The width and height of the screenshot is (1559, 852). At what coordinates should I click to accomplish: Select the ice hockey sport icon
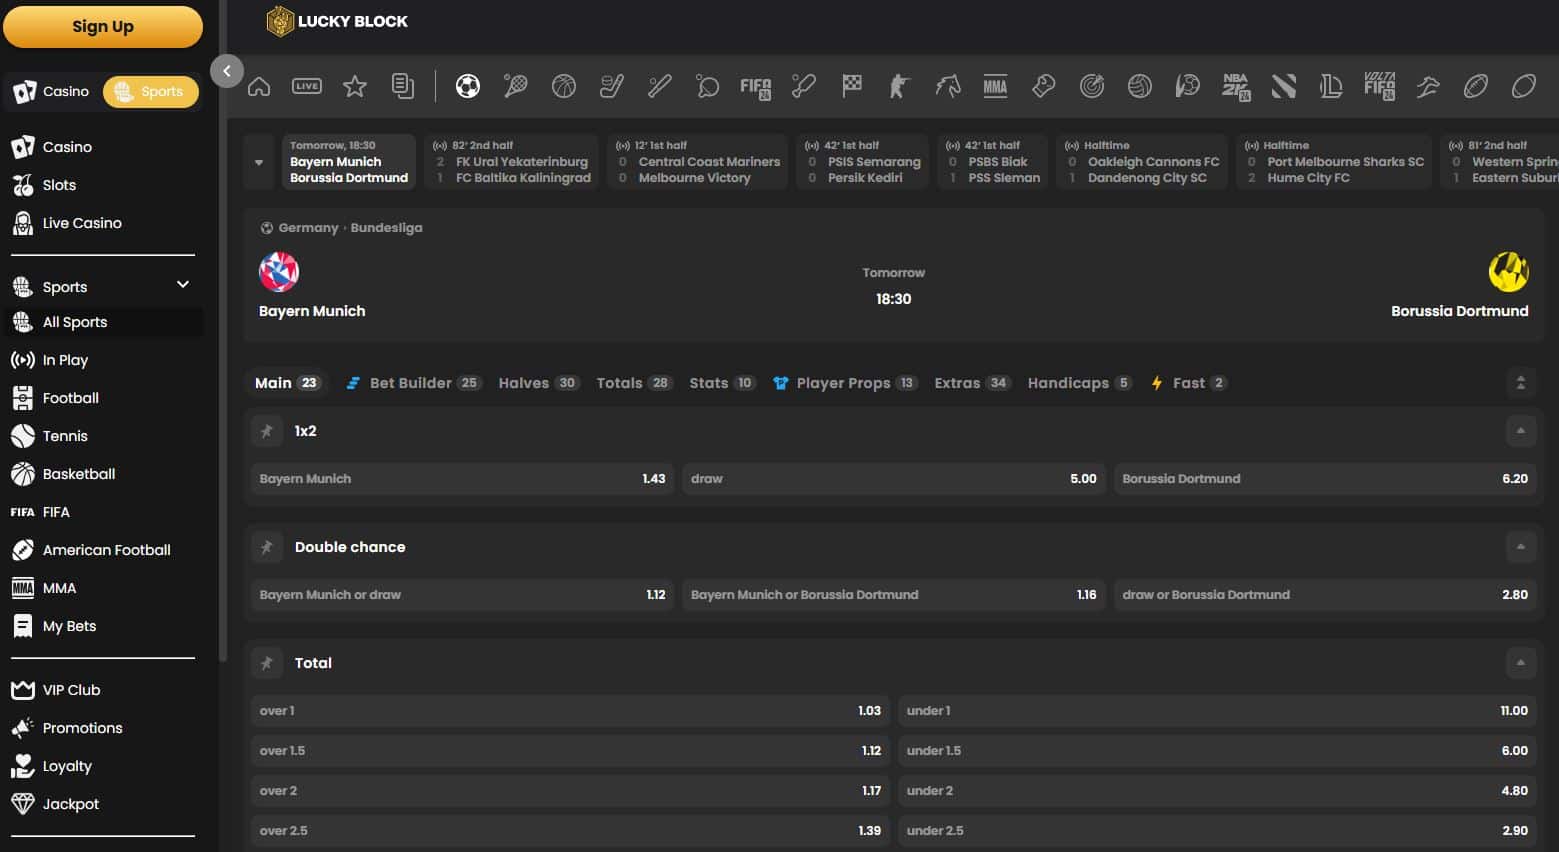pyautogui.click(x=612, y=87)
